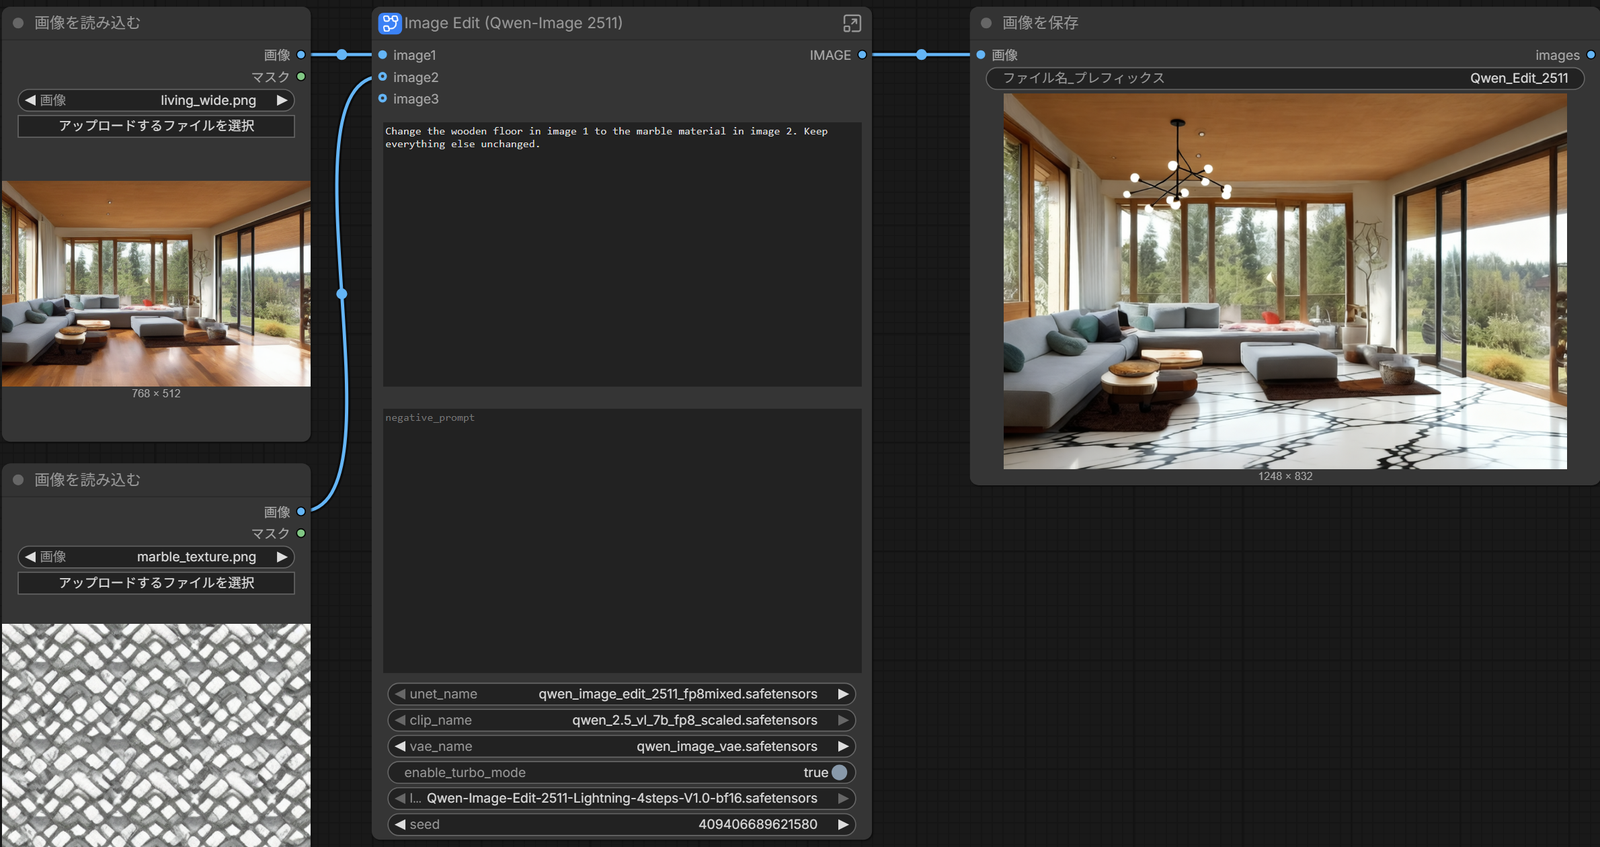Click the IMAGE output socket
This screenshot has height=847, width=1600.
tap(862, 55)
